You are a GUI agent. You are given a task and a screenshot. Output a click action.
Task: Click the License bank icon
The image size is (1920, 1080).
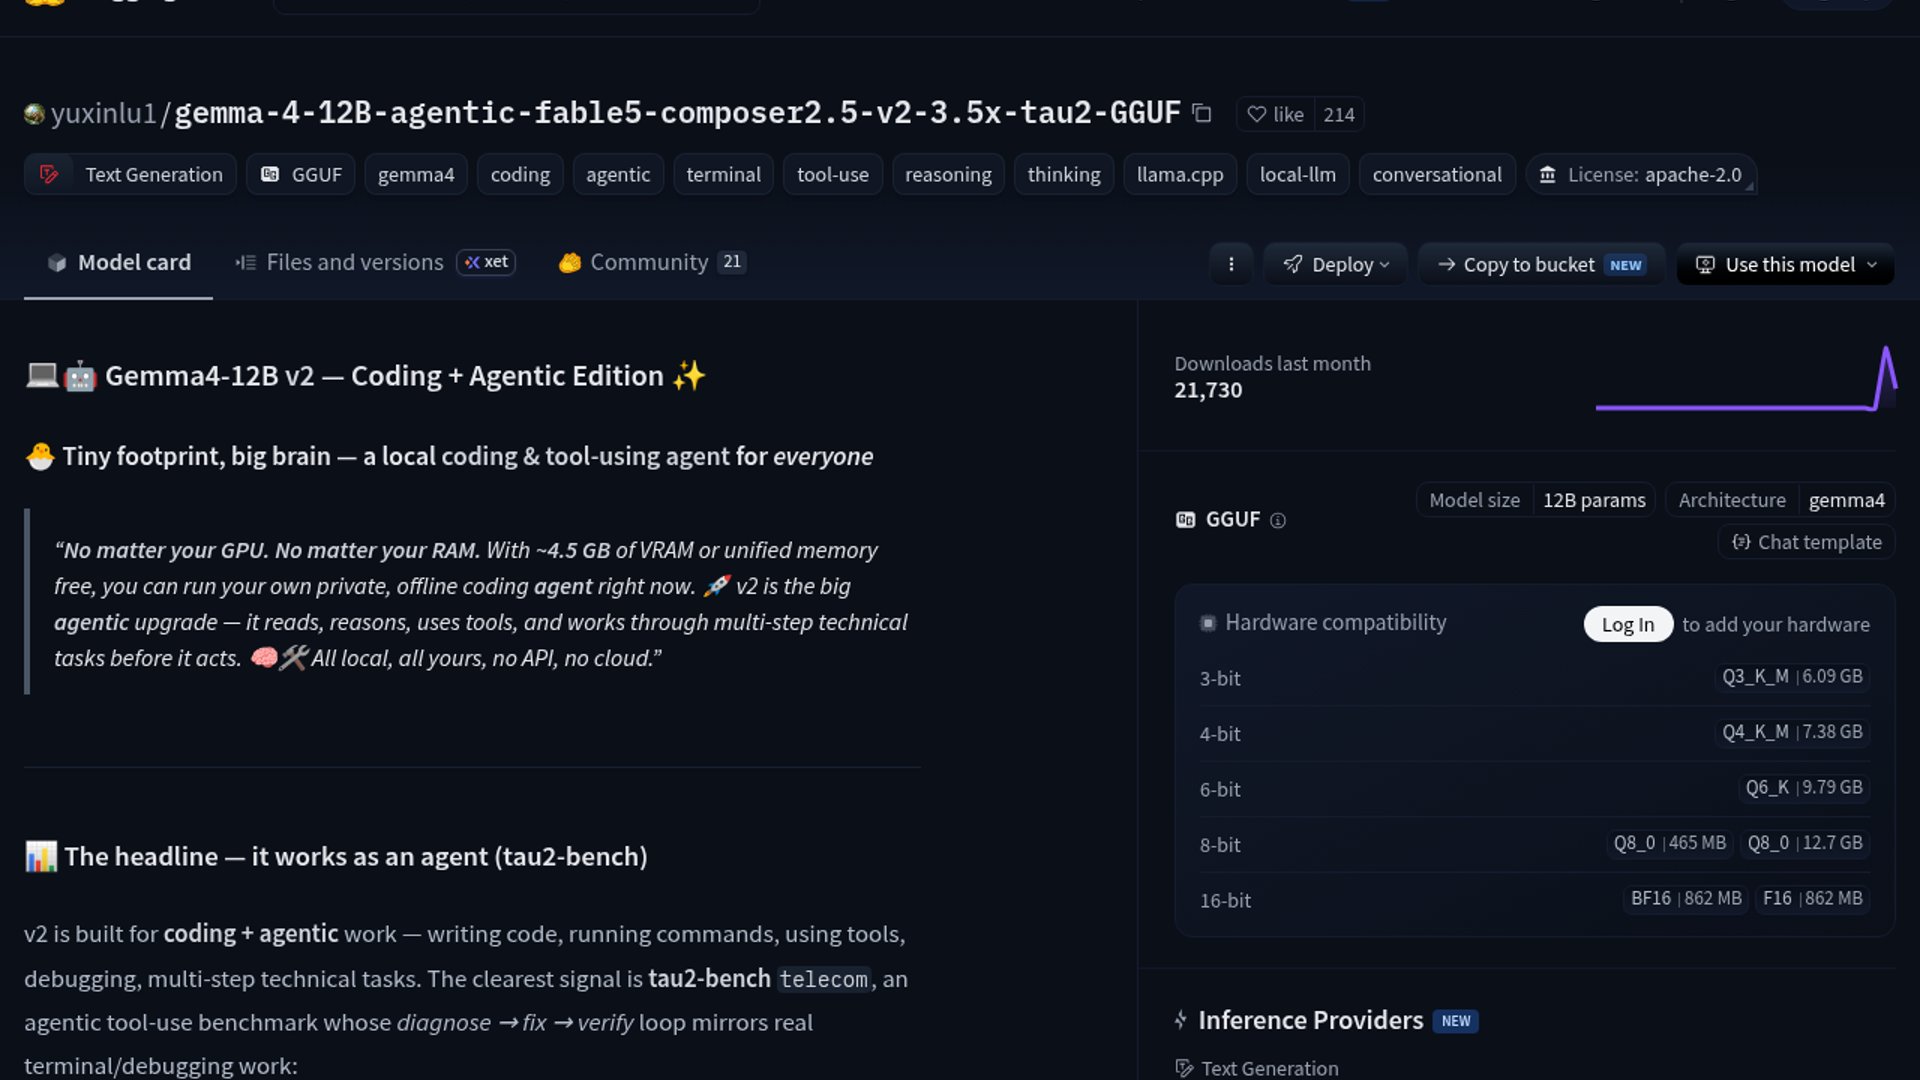tap(1547, 175)
